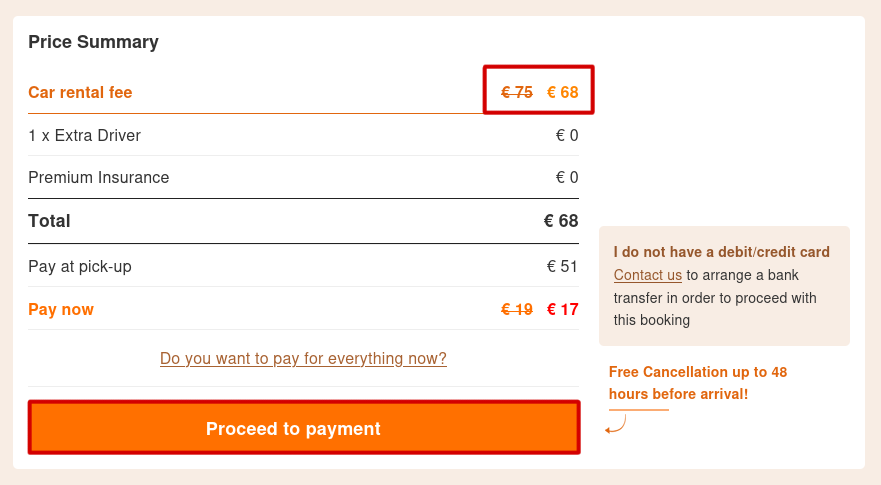Viewport: 881px width, 485px height.
Task: Click the Pay now label
Action: pyautogui.click(x=61, y=309)
